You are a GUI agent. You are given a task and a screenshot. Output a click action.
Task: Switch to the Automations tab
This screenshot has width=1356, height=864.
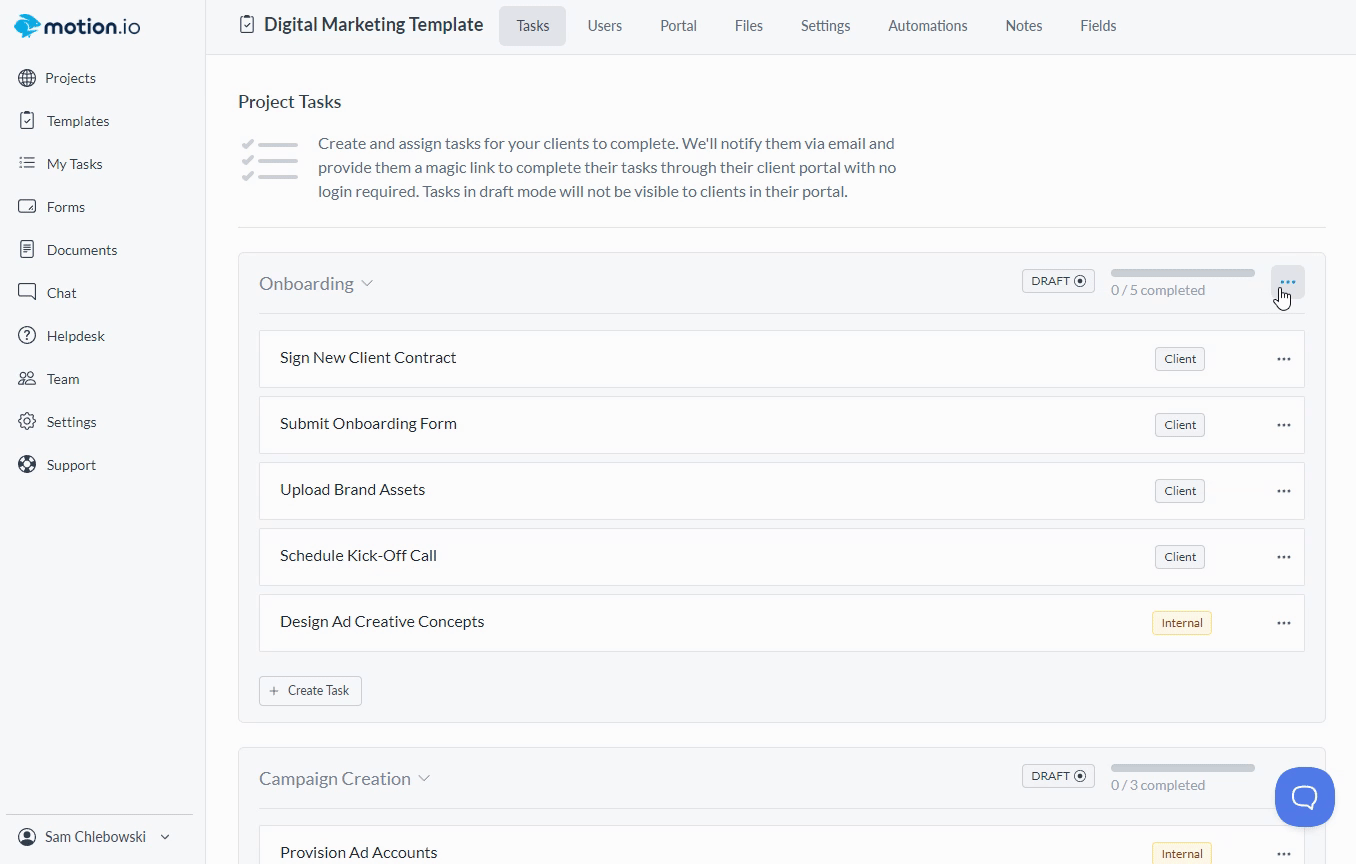[927, 26]
